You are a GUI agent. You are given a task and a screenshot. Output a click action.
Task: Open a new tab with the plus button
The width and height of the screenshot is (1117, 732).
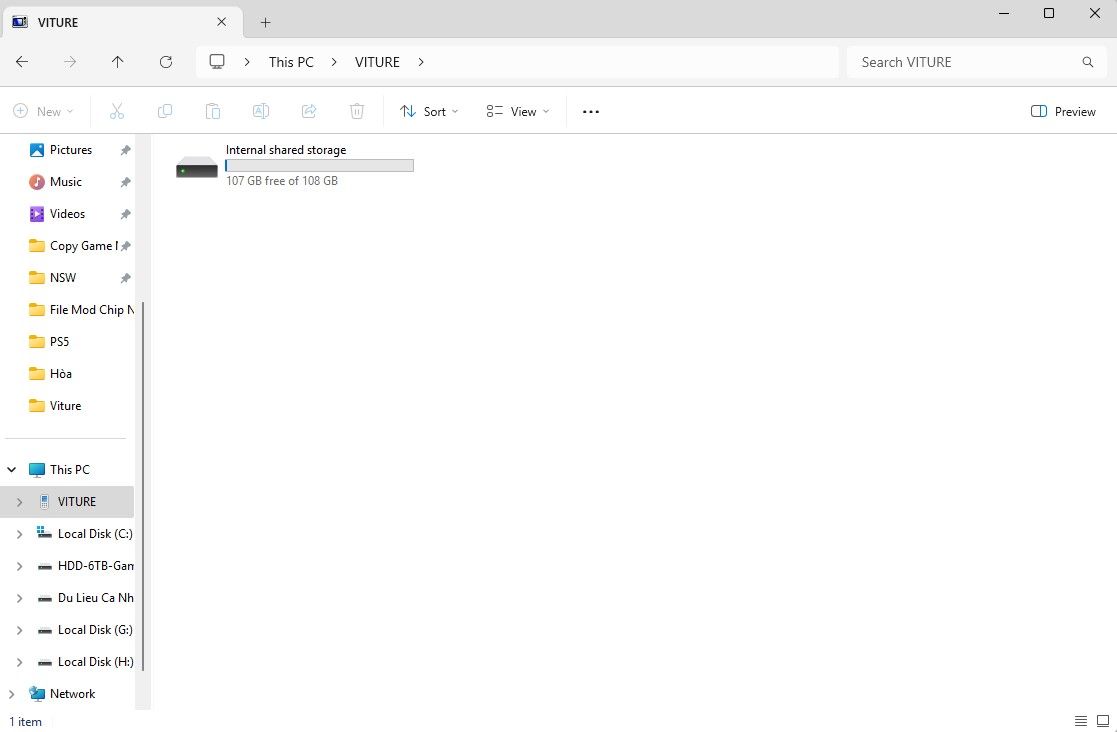coord(265,22)
